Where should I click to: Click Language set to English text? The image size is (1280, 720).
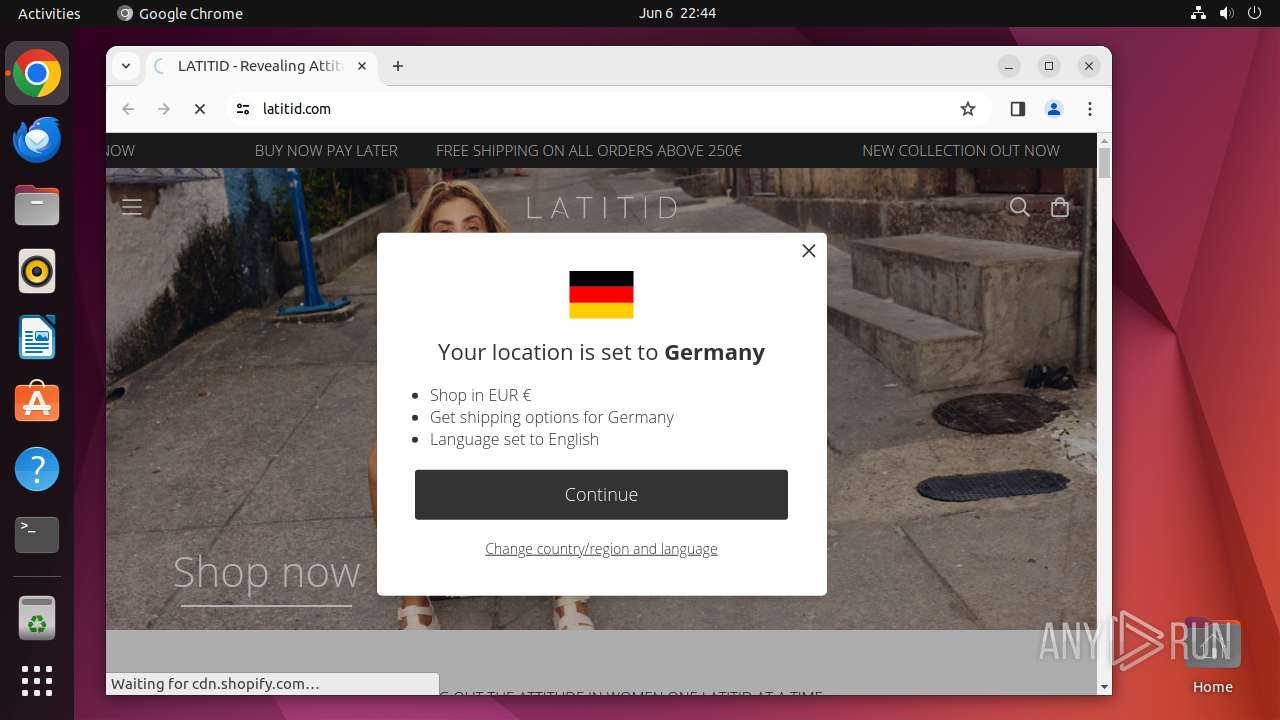pyautogui.click(x=514, y=439)
